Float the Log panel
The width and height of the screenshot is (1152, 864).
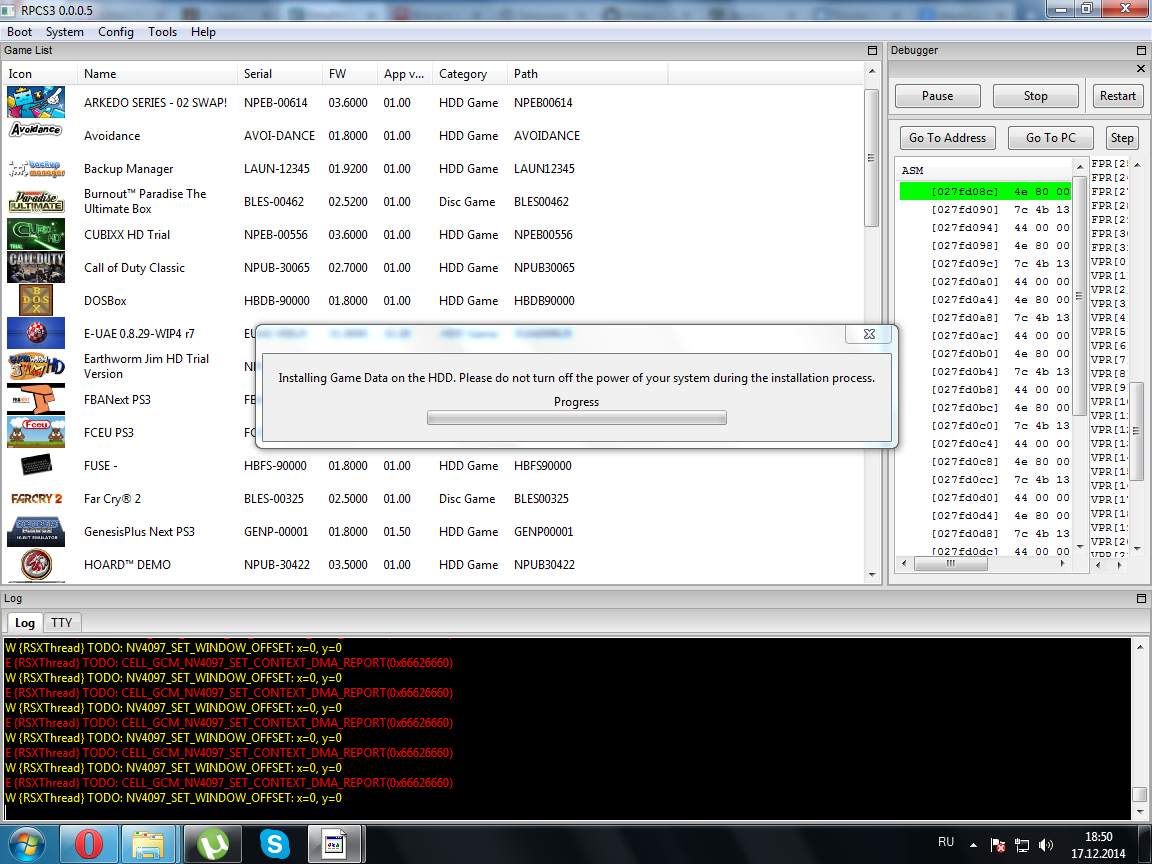pyautogui.click(x=1141, y=598)
